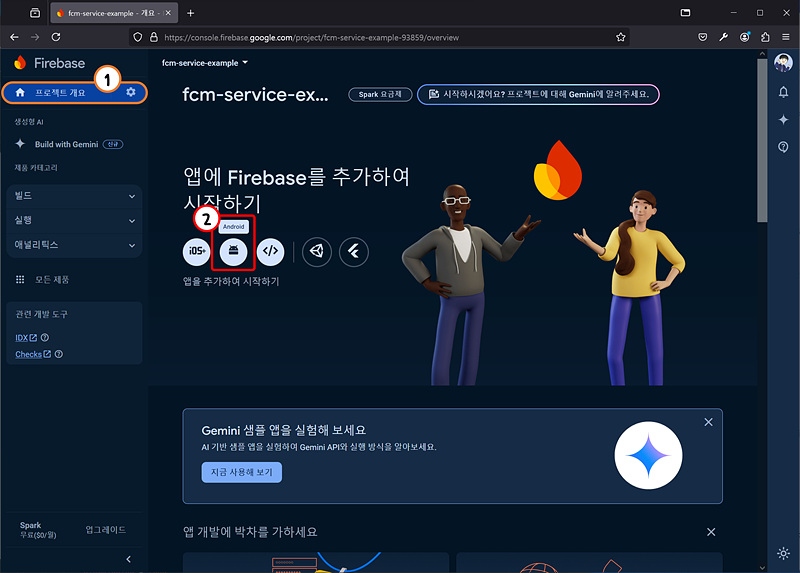
Task: Open browser extensions puzzle icon
Action: coord(765,37)
